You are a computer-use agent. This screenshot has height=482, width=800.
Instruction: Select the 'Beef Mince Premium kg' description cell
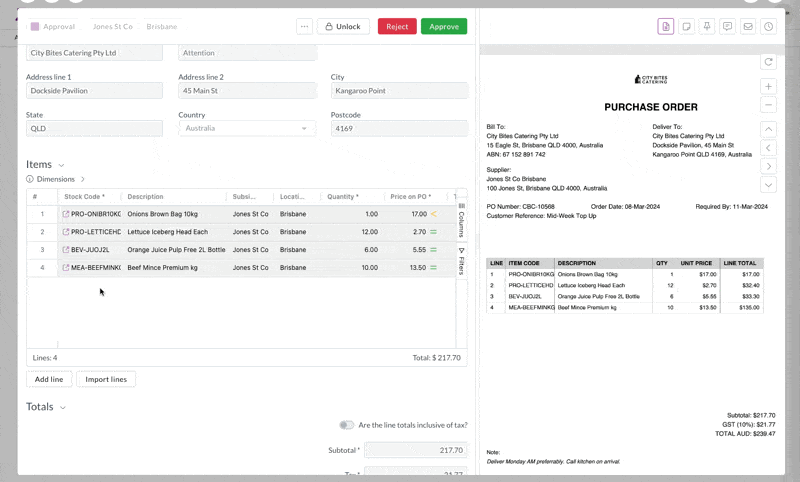coord(176,268)
